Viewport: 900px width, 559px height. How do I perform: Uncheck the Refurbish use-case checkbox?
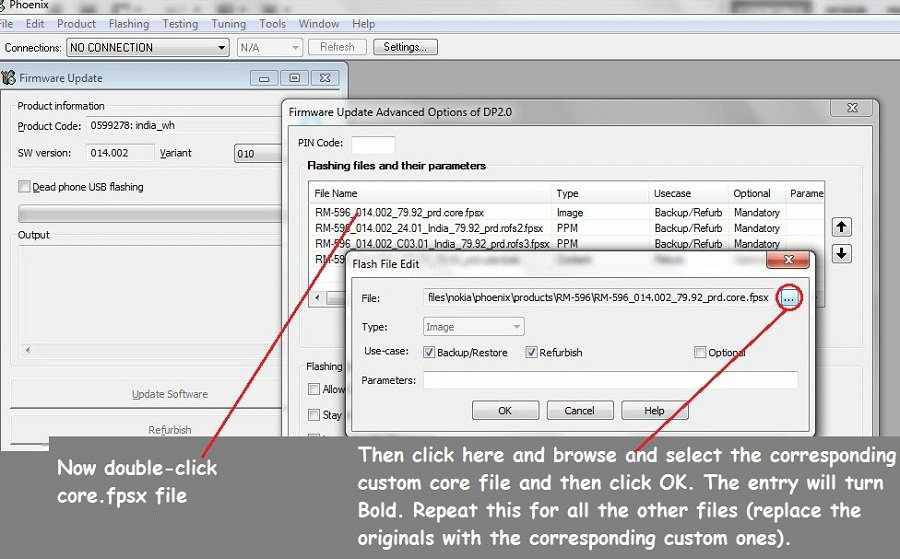pos(531,352)
